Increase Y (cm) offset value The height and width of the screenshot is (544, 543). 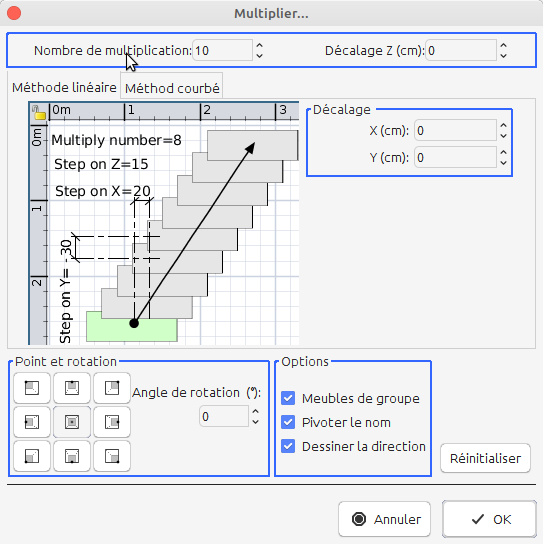click(503, 153)
